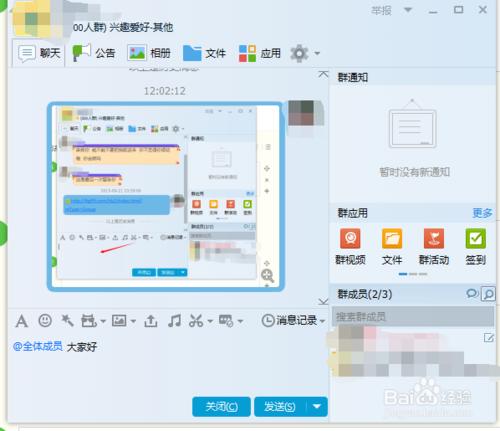Select the first group apps page dot
500x431 pixels.
coord(403,274)
